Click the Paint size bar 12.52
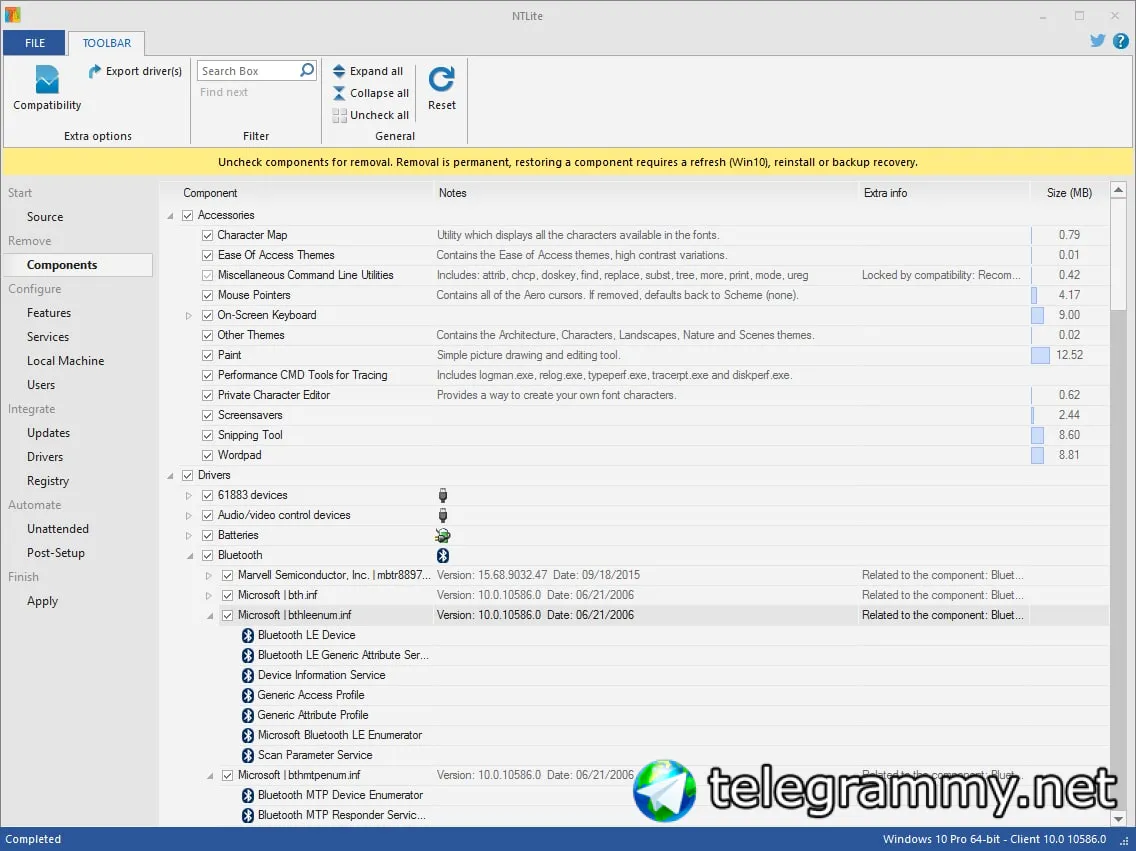 tap(1040, 355)
